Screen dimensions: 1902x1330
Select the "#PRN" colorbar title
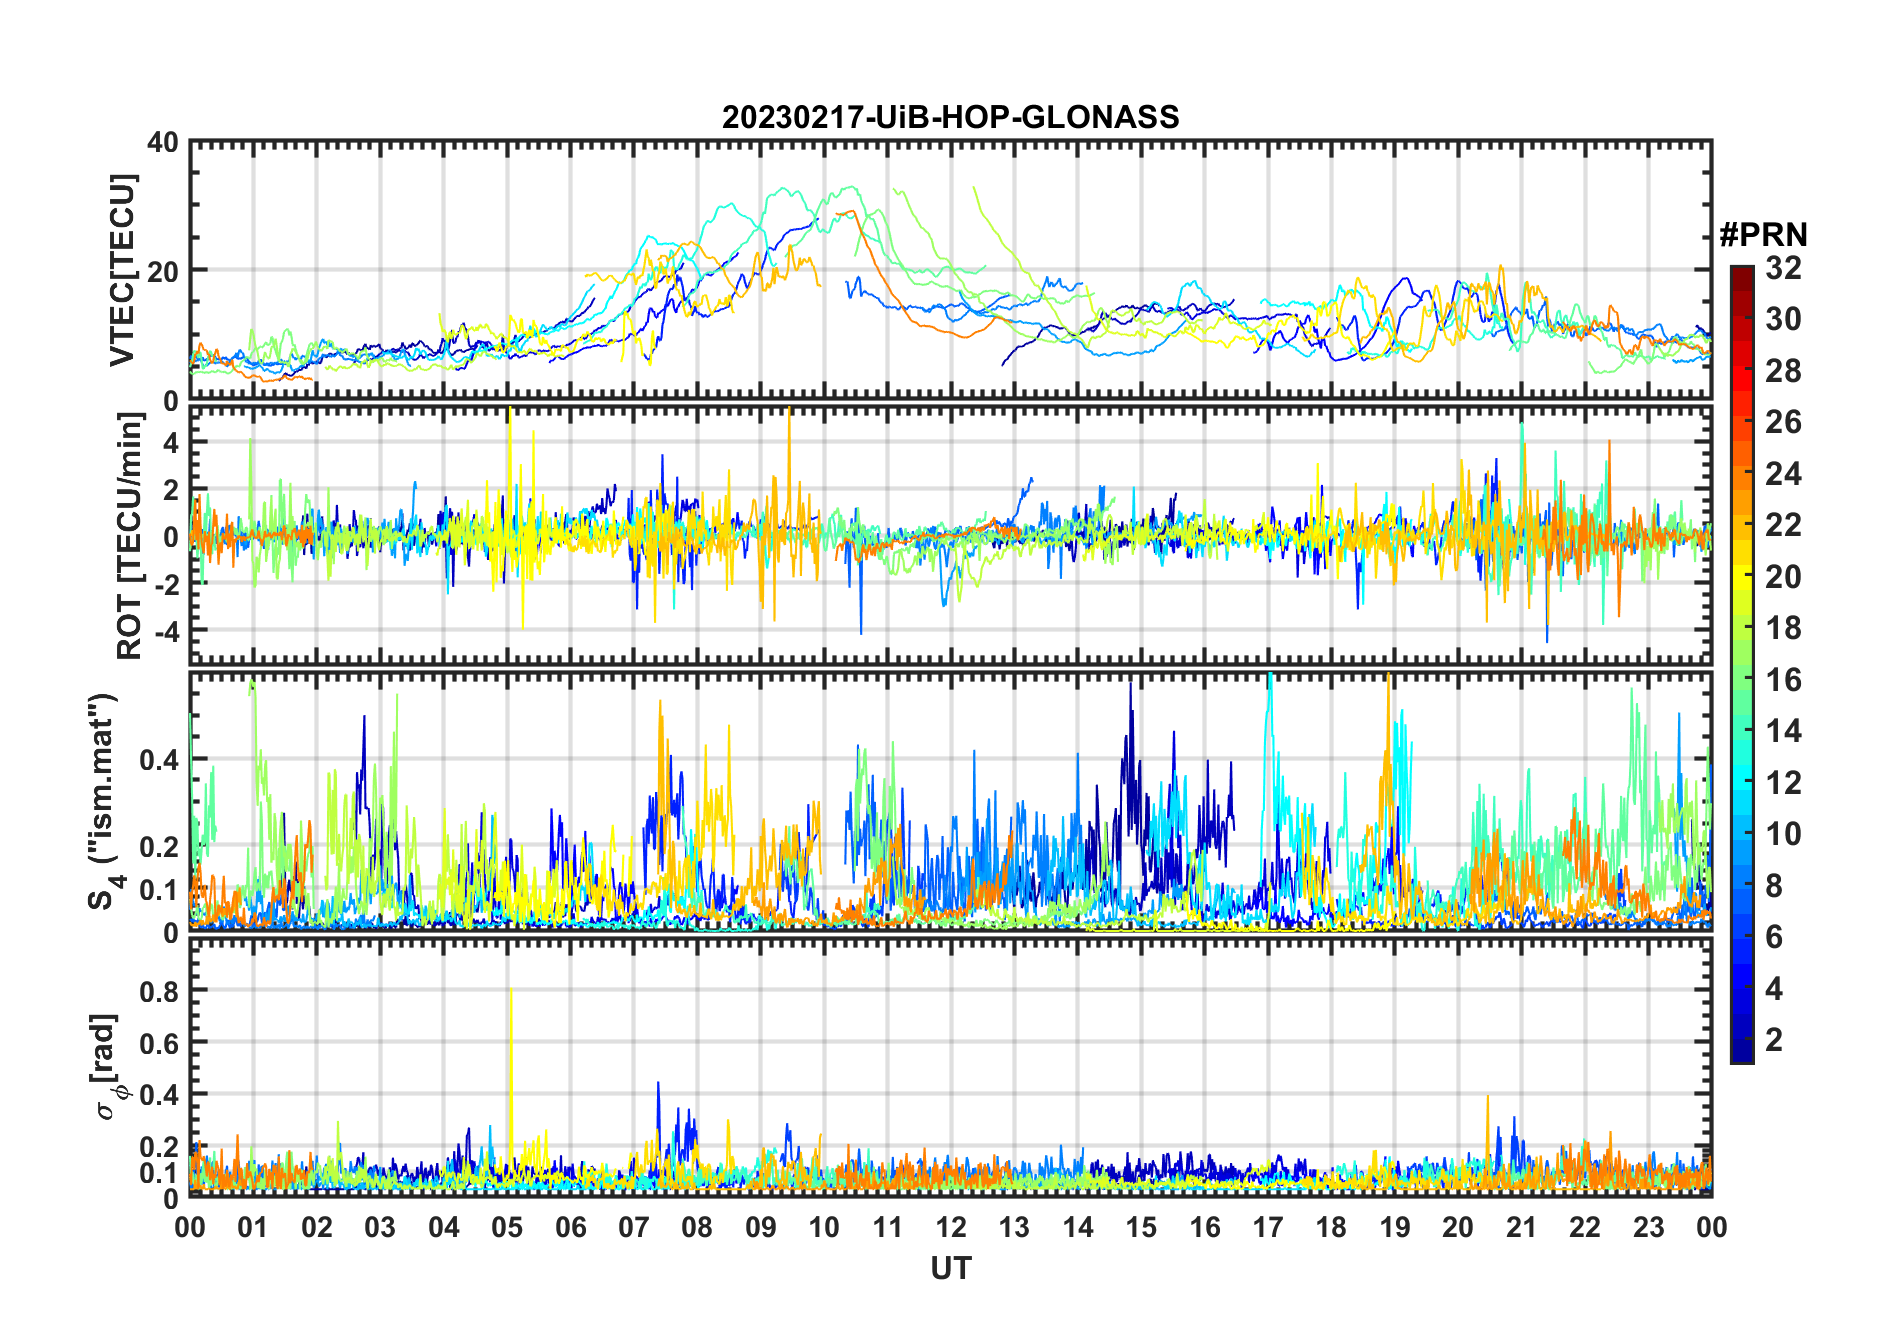[x=1764, y=235]
